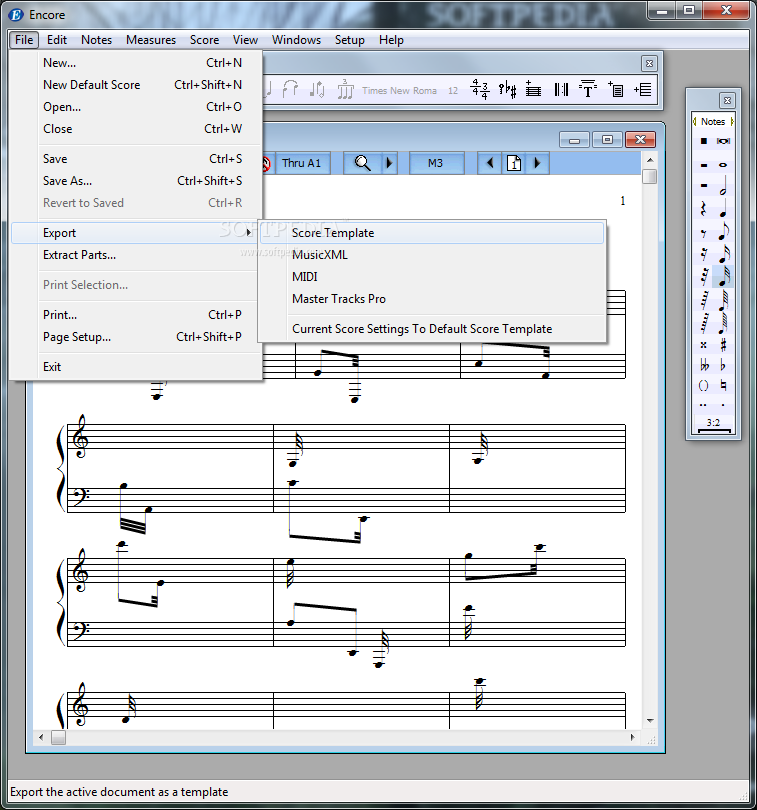Click the magnifying glass zoom tool
Screen dimensions: 757x810
coord(362,163)
